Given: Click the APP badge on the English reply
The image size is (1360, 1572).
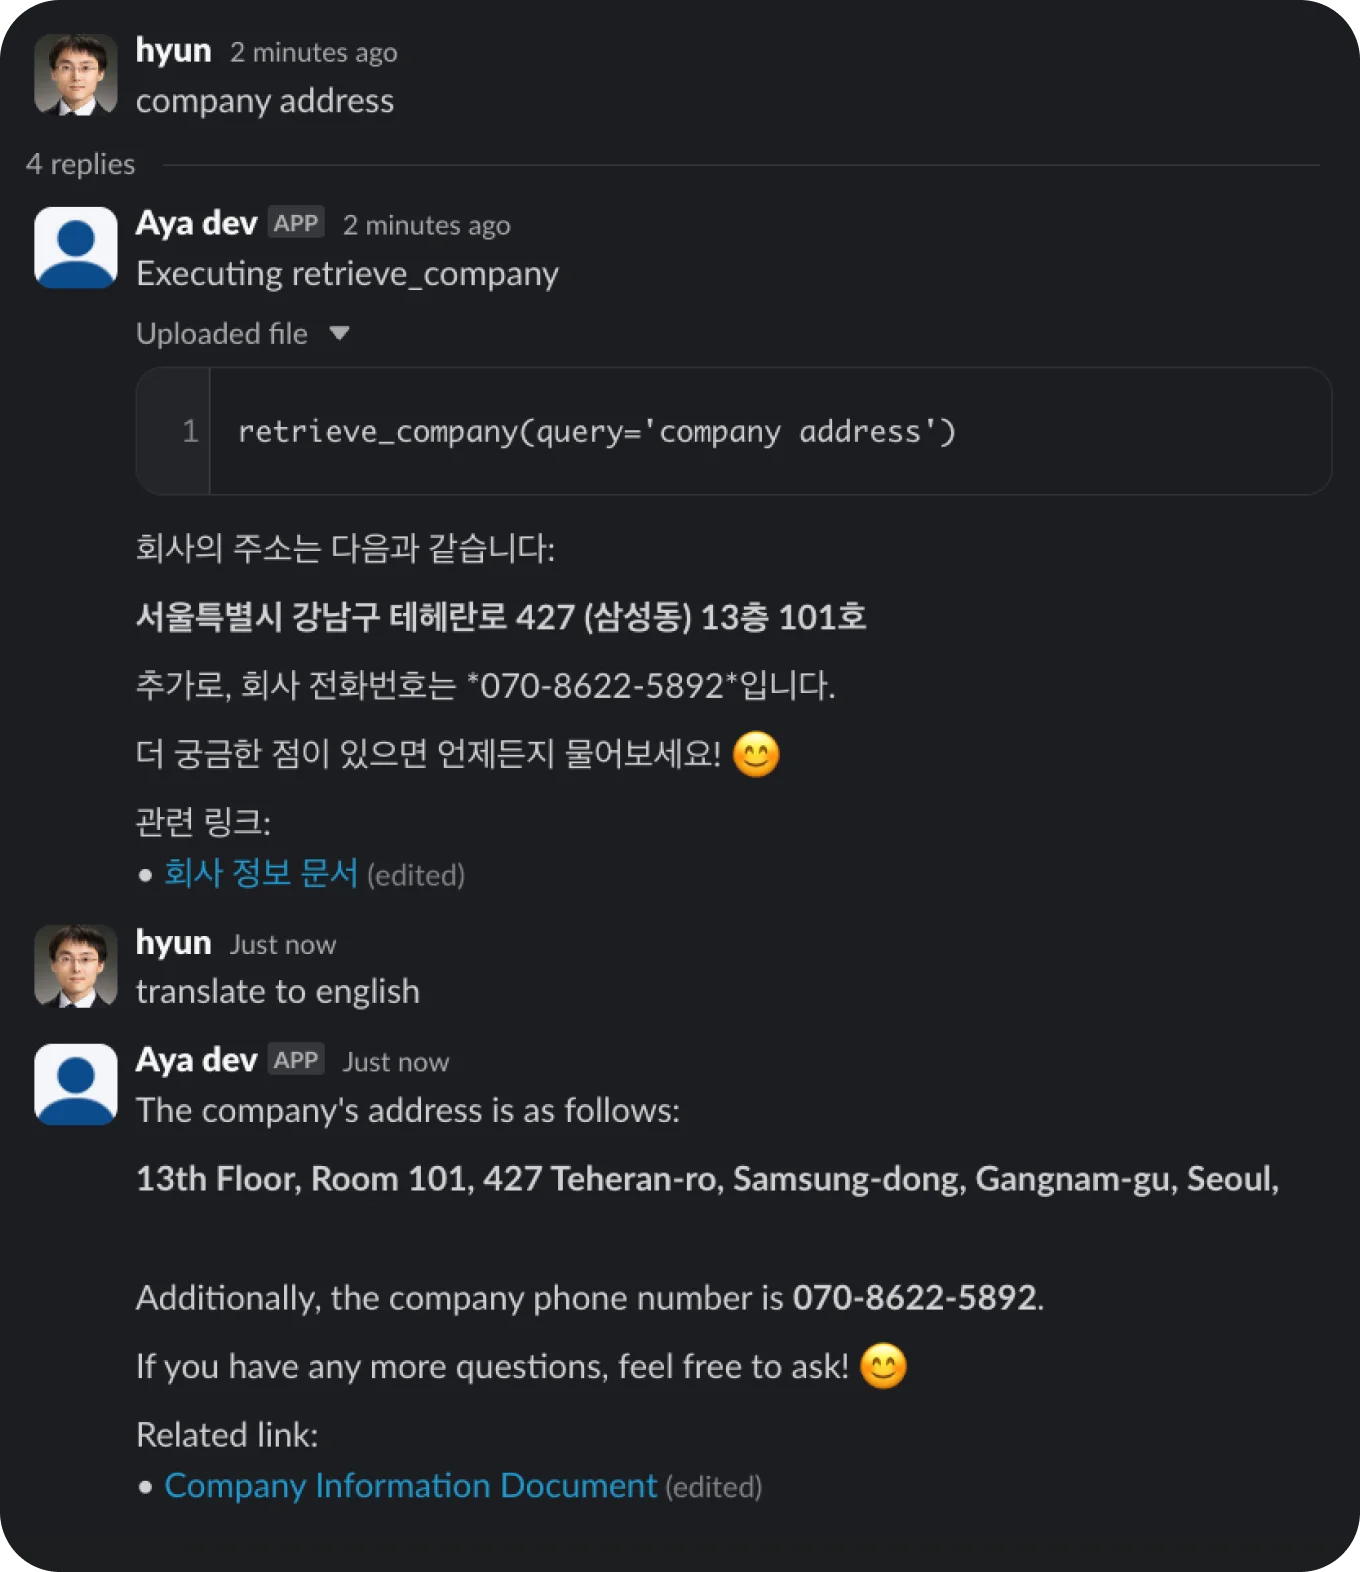Looking at the screenshot, I should tap(296, 1060).
